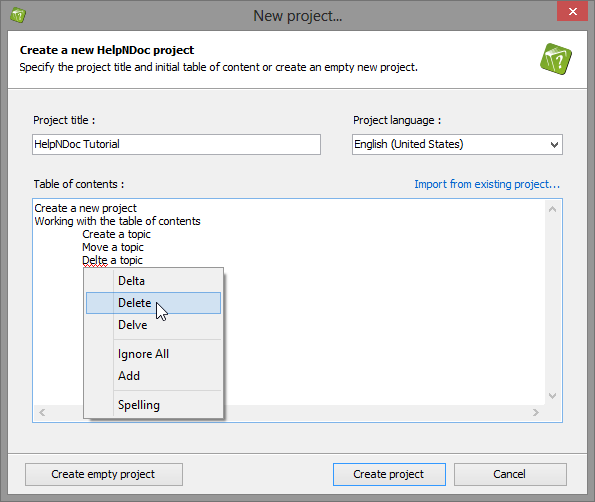
Task: Click Create project button
Action: [389, 474]
